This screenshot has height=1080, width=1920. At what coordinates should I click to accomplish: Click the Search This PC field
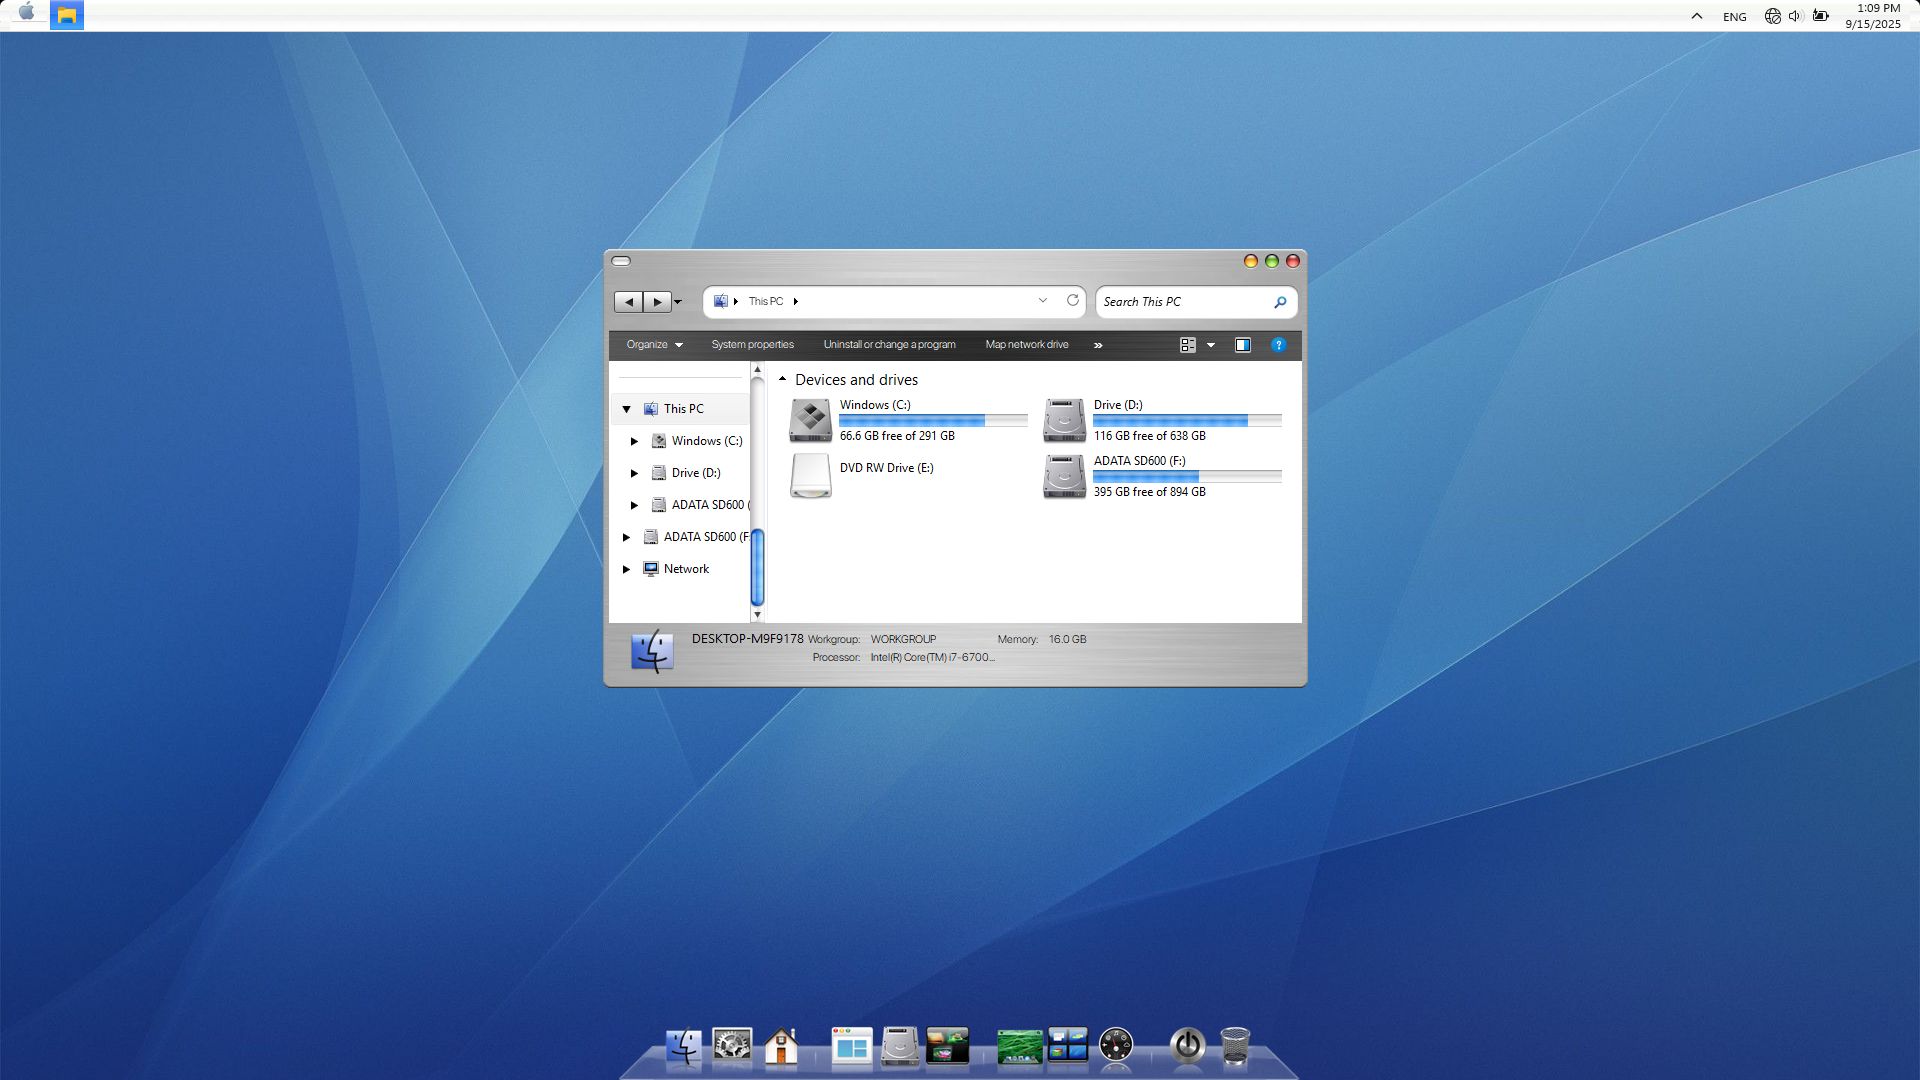[x=1183, y=302]
